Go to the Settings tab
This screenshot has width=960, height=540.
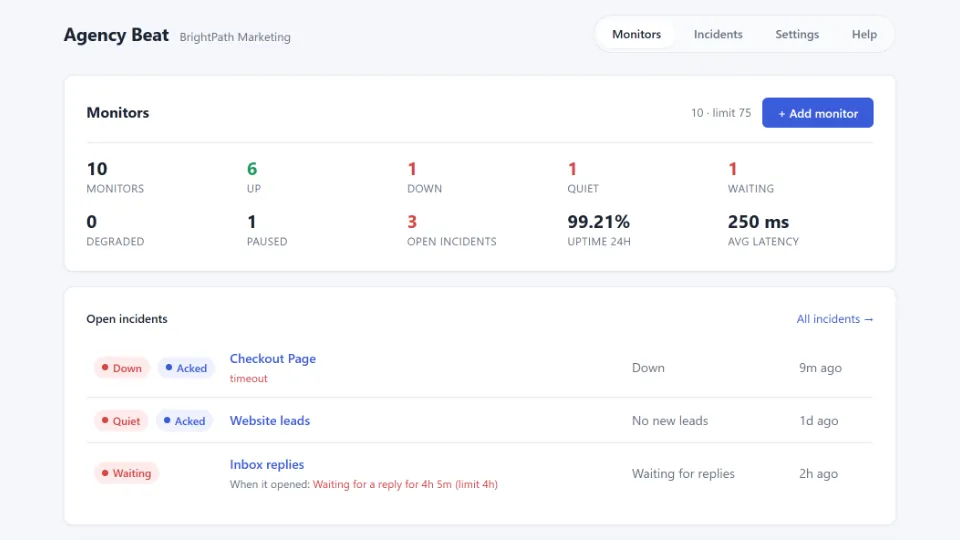[797, 34]
